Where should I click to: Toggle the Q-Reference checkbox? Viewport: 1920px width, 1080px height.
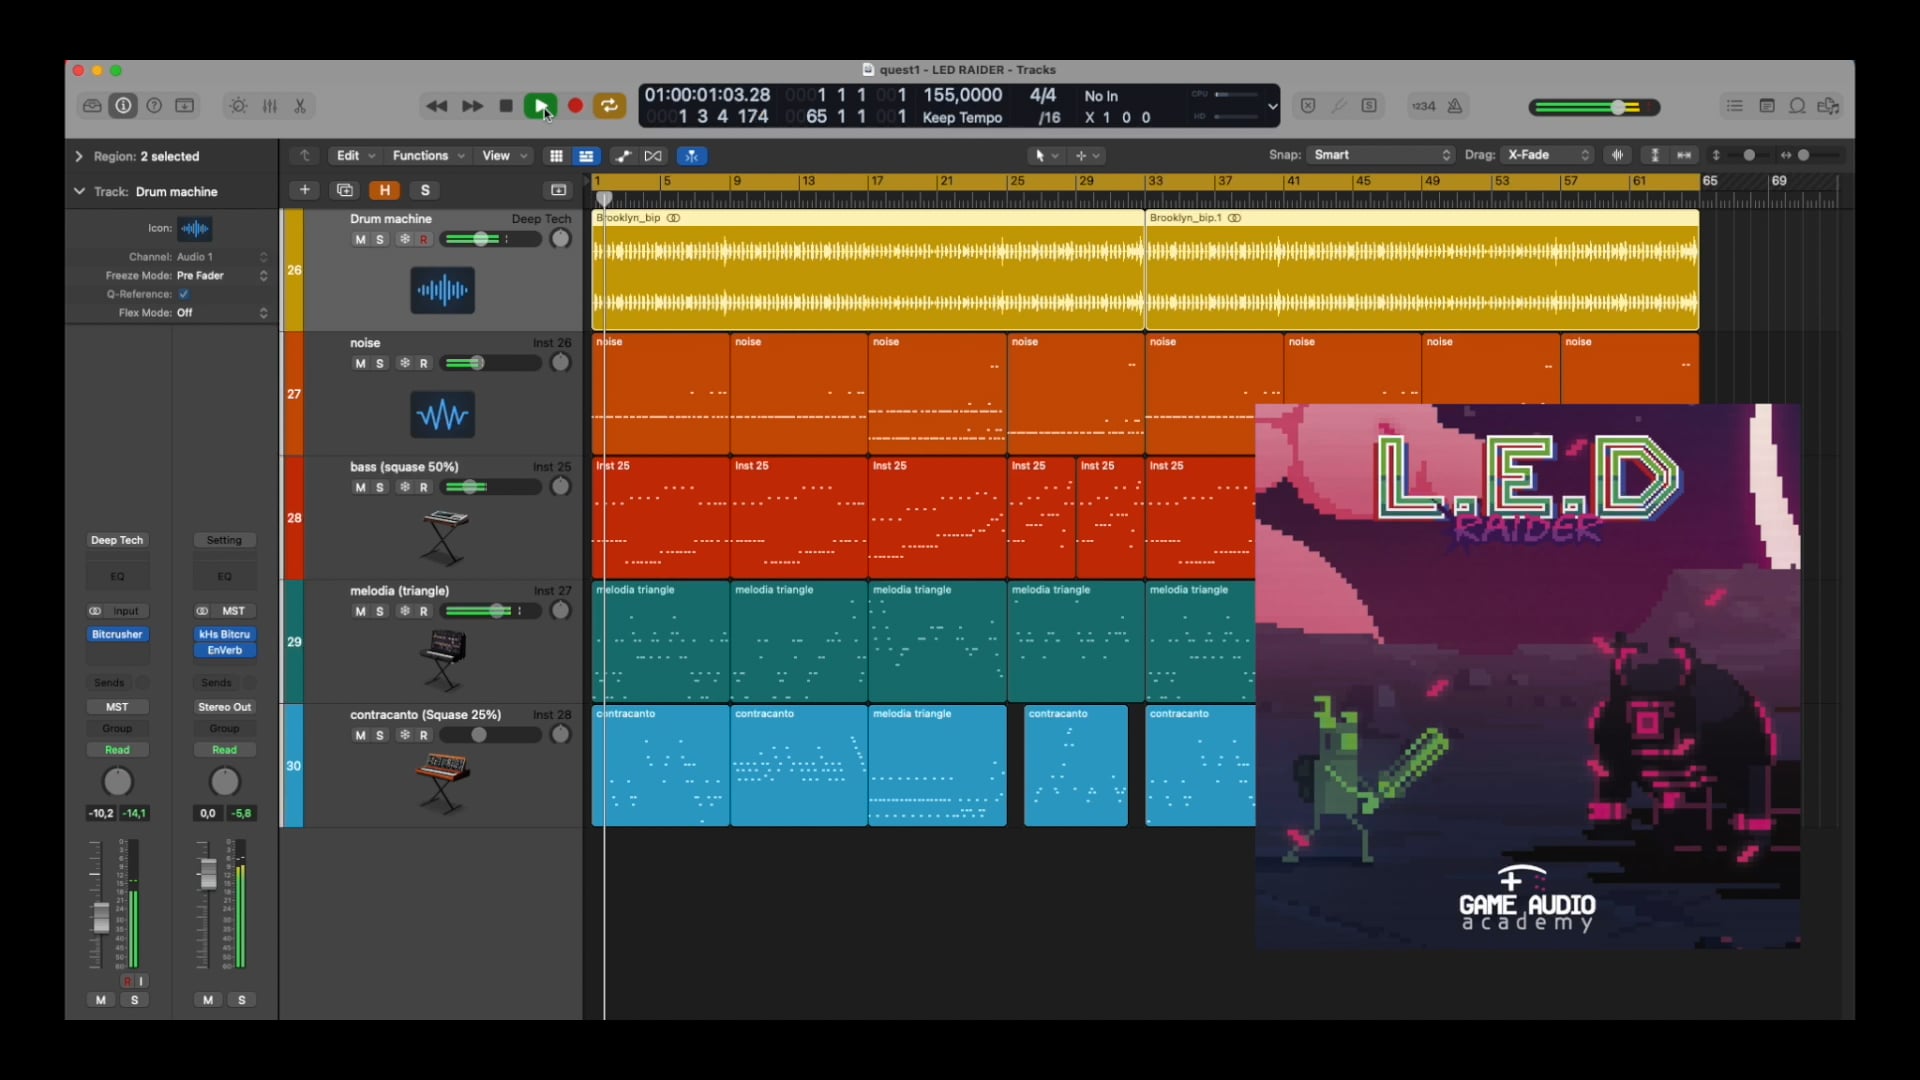[x=184, y=294]
